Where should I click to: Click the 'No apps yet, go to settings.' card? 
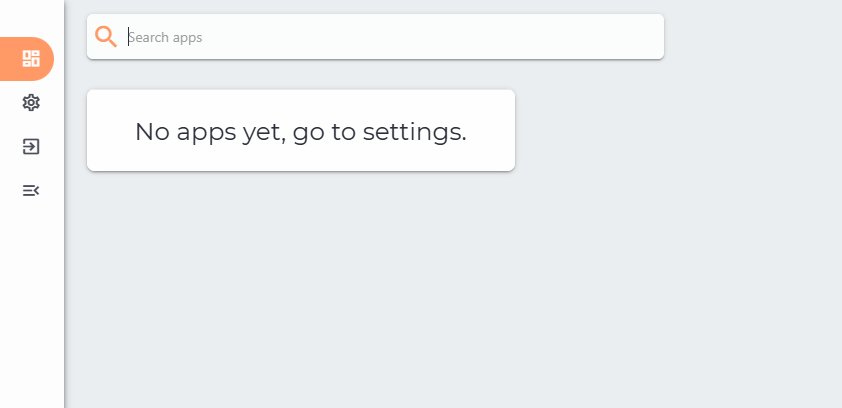coord(301,130)
